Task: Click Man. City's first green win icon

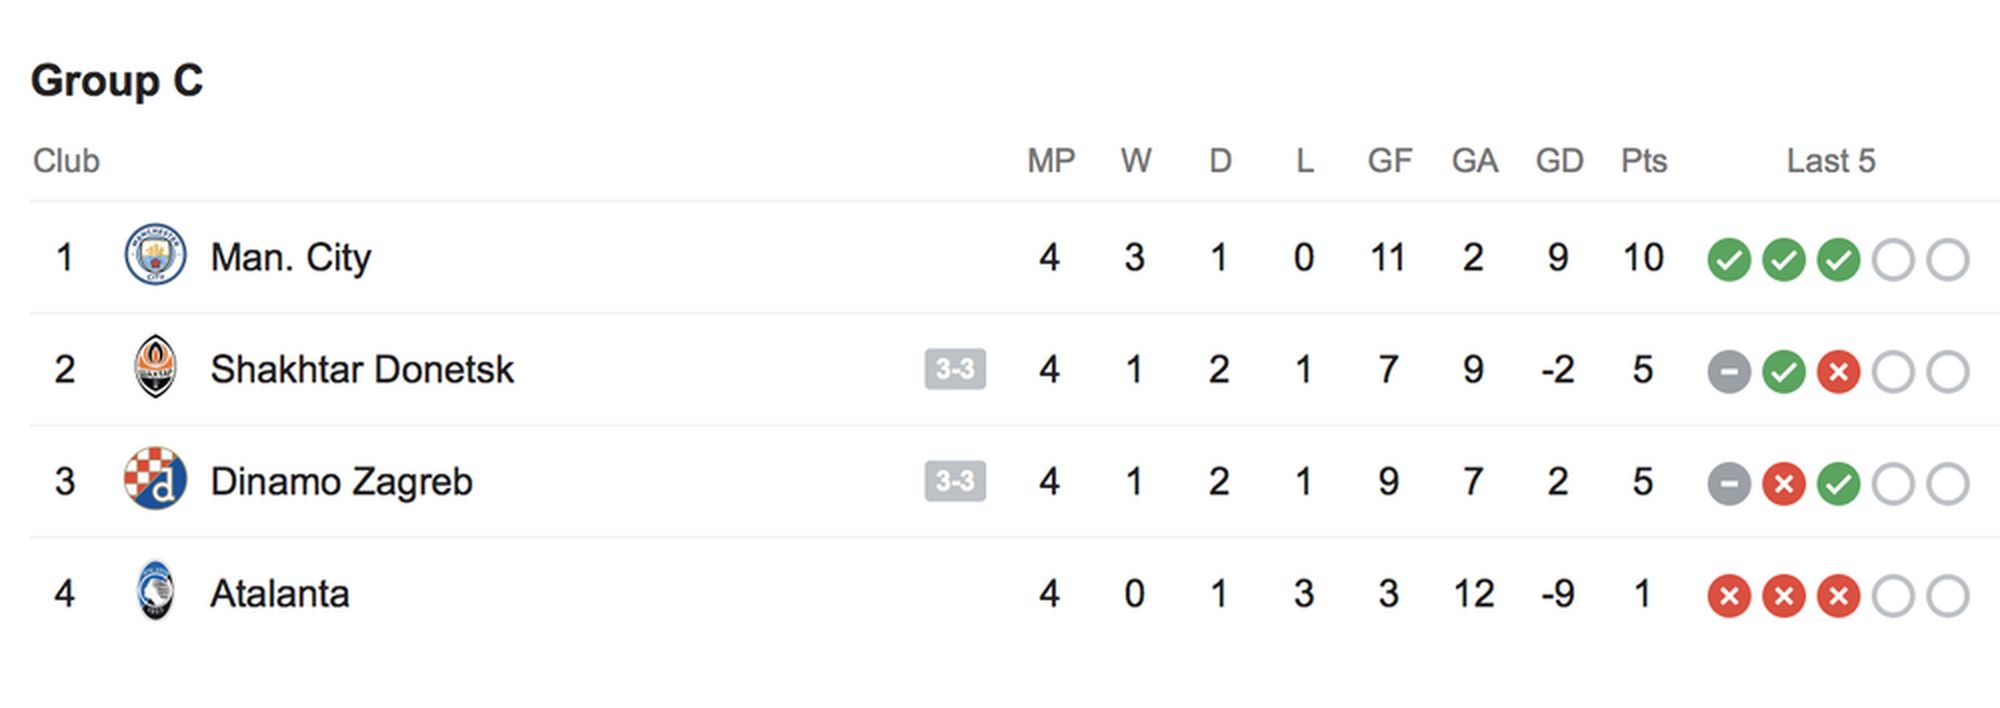Action: tap(1728, 260)
